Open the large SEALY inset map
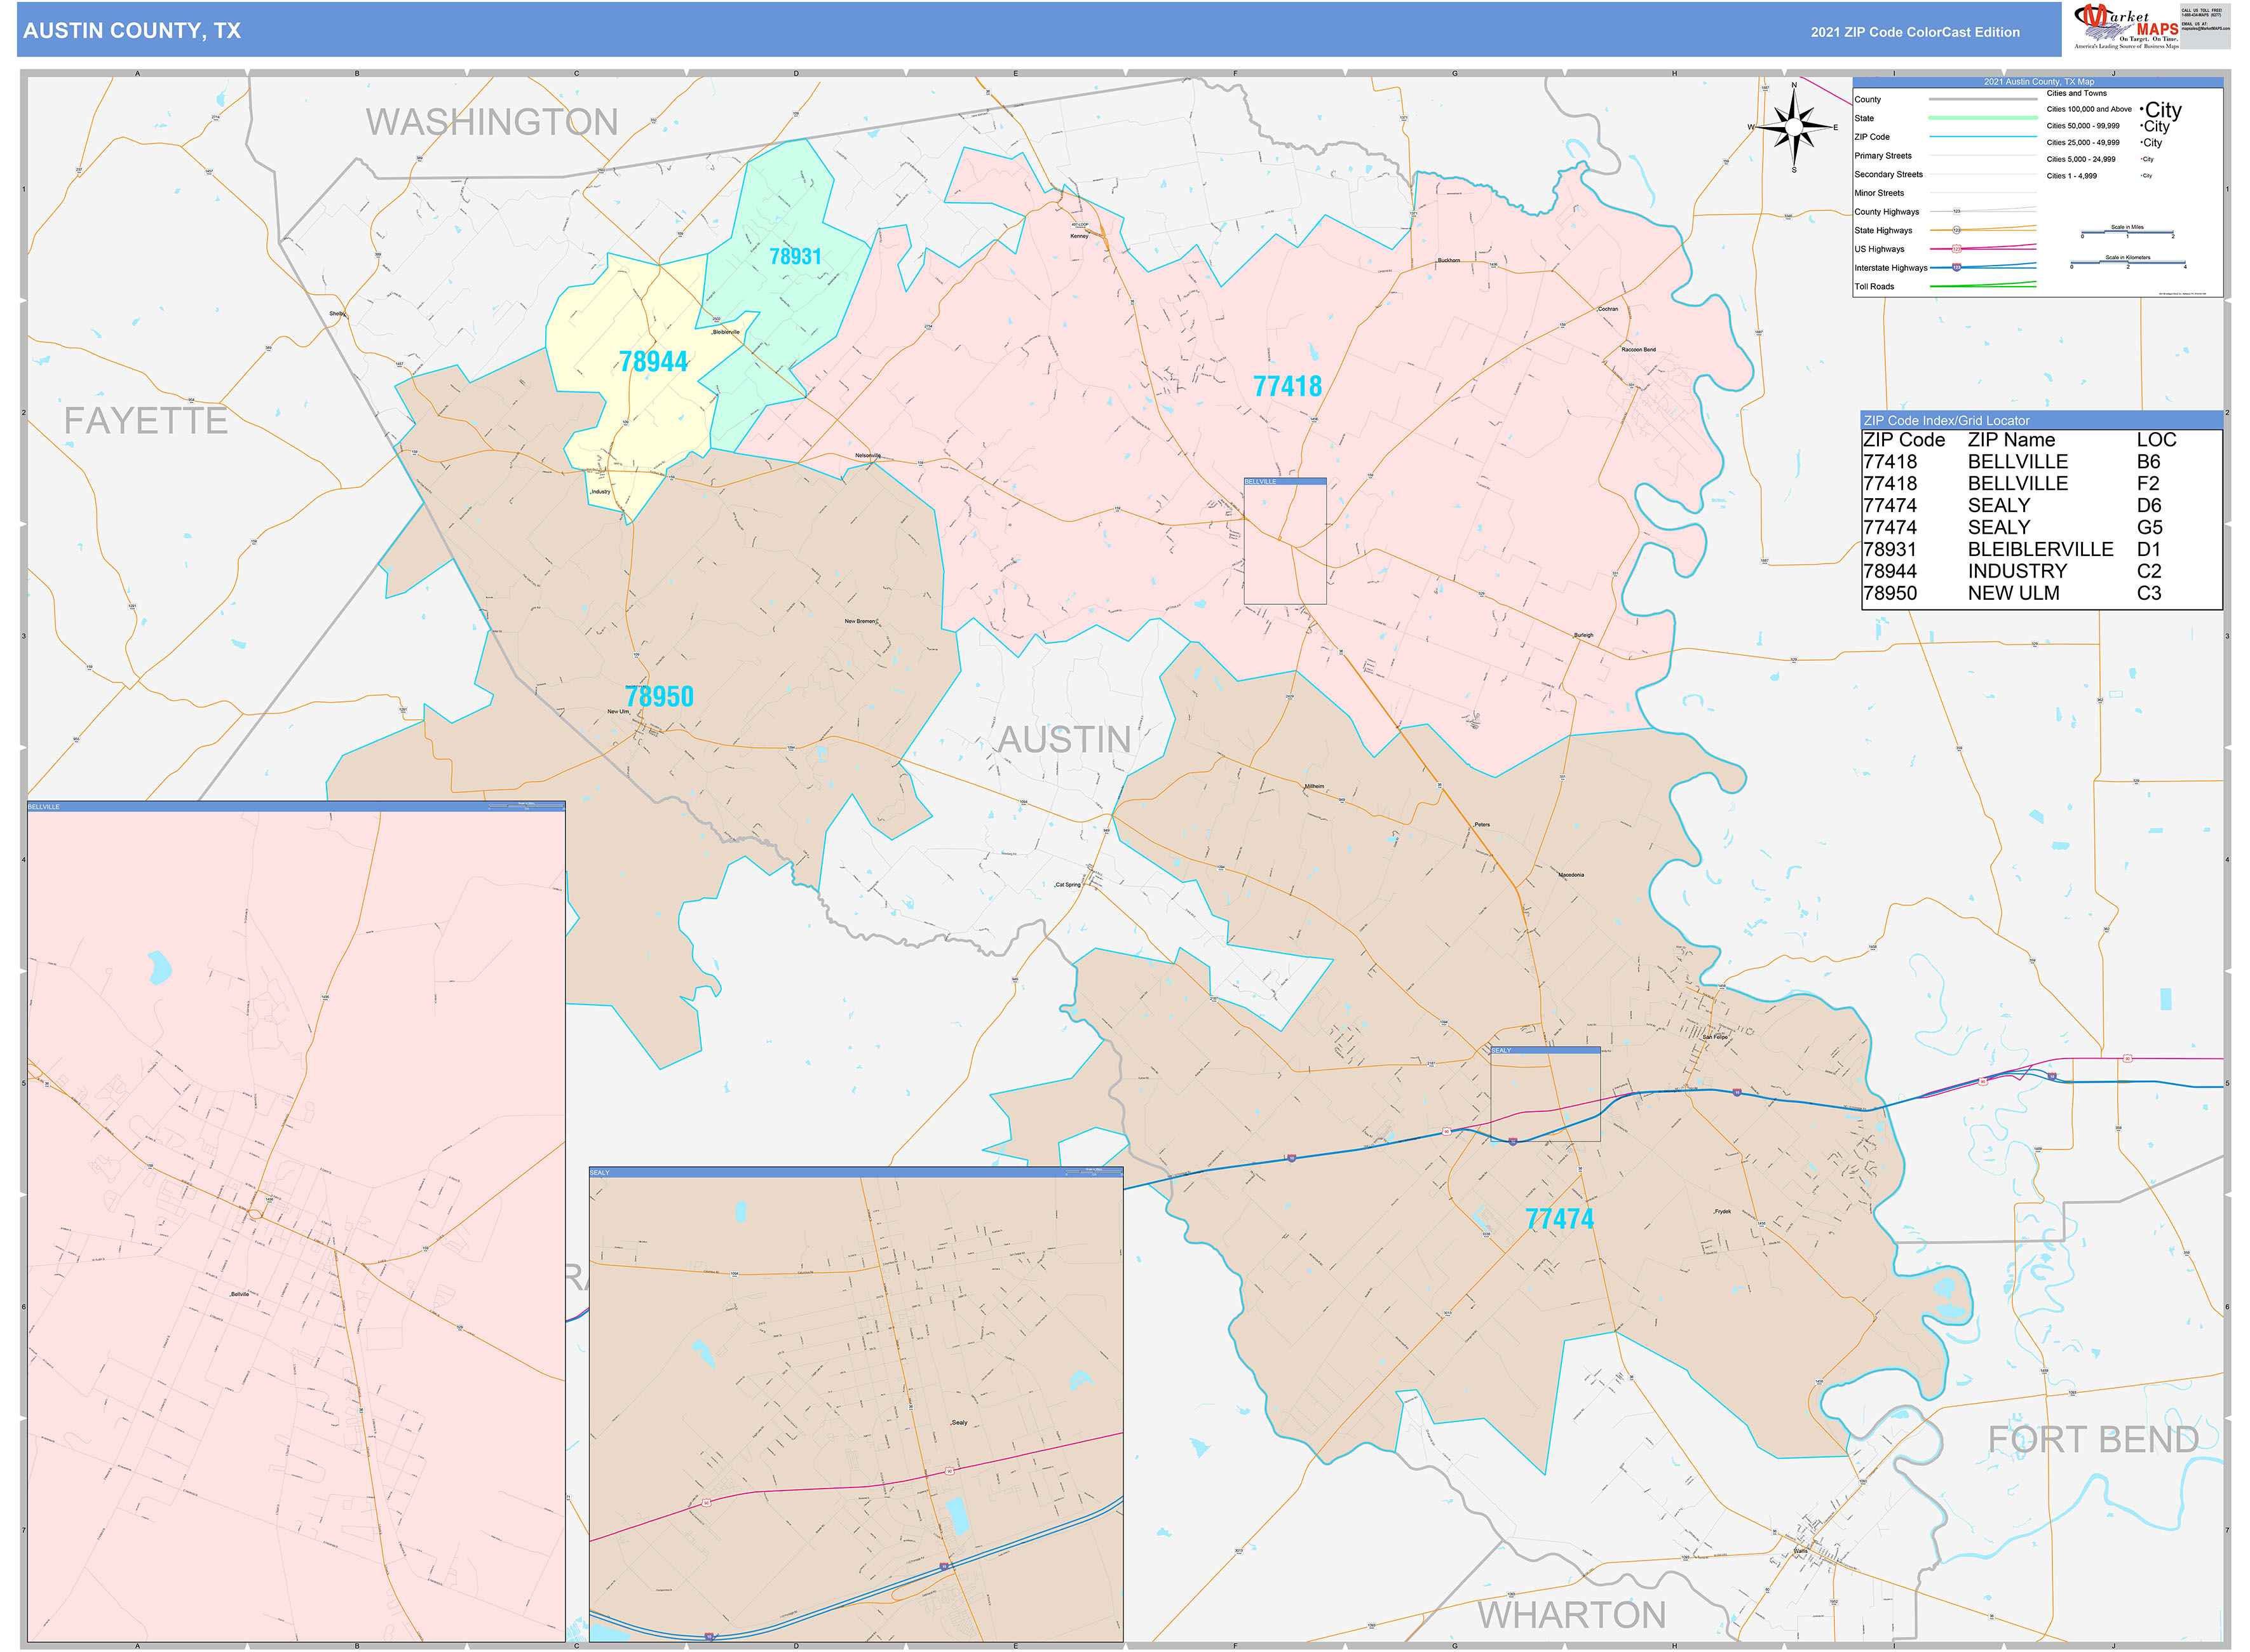The height and width of the screenshot is (1652, 2250). (x=856, y=1404)
